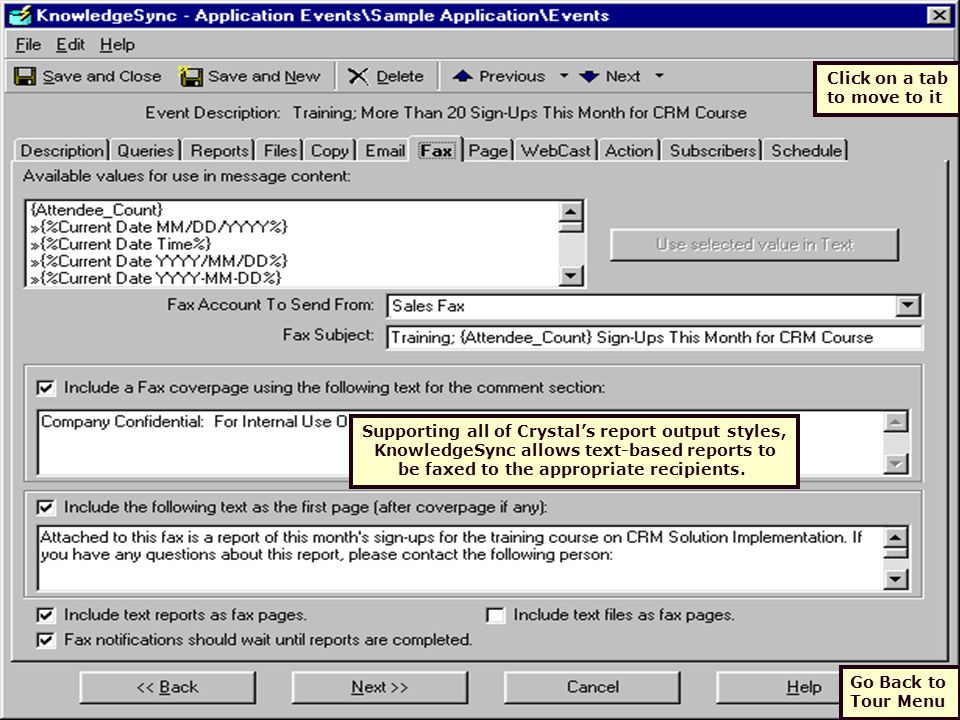Viewport: 960px width, 720px height.
Task: Switch to the Page tab
Action: (x=488, y=151)
